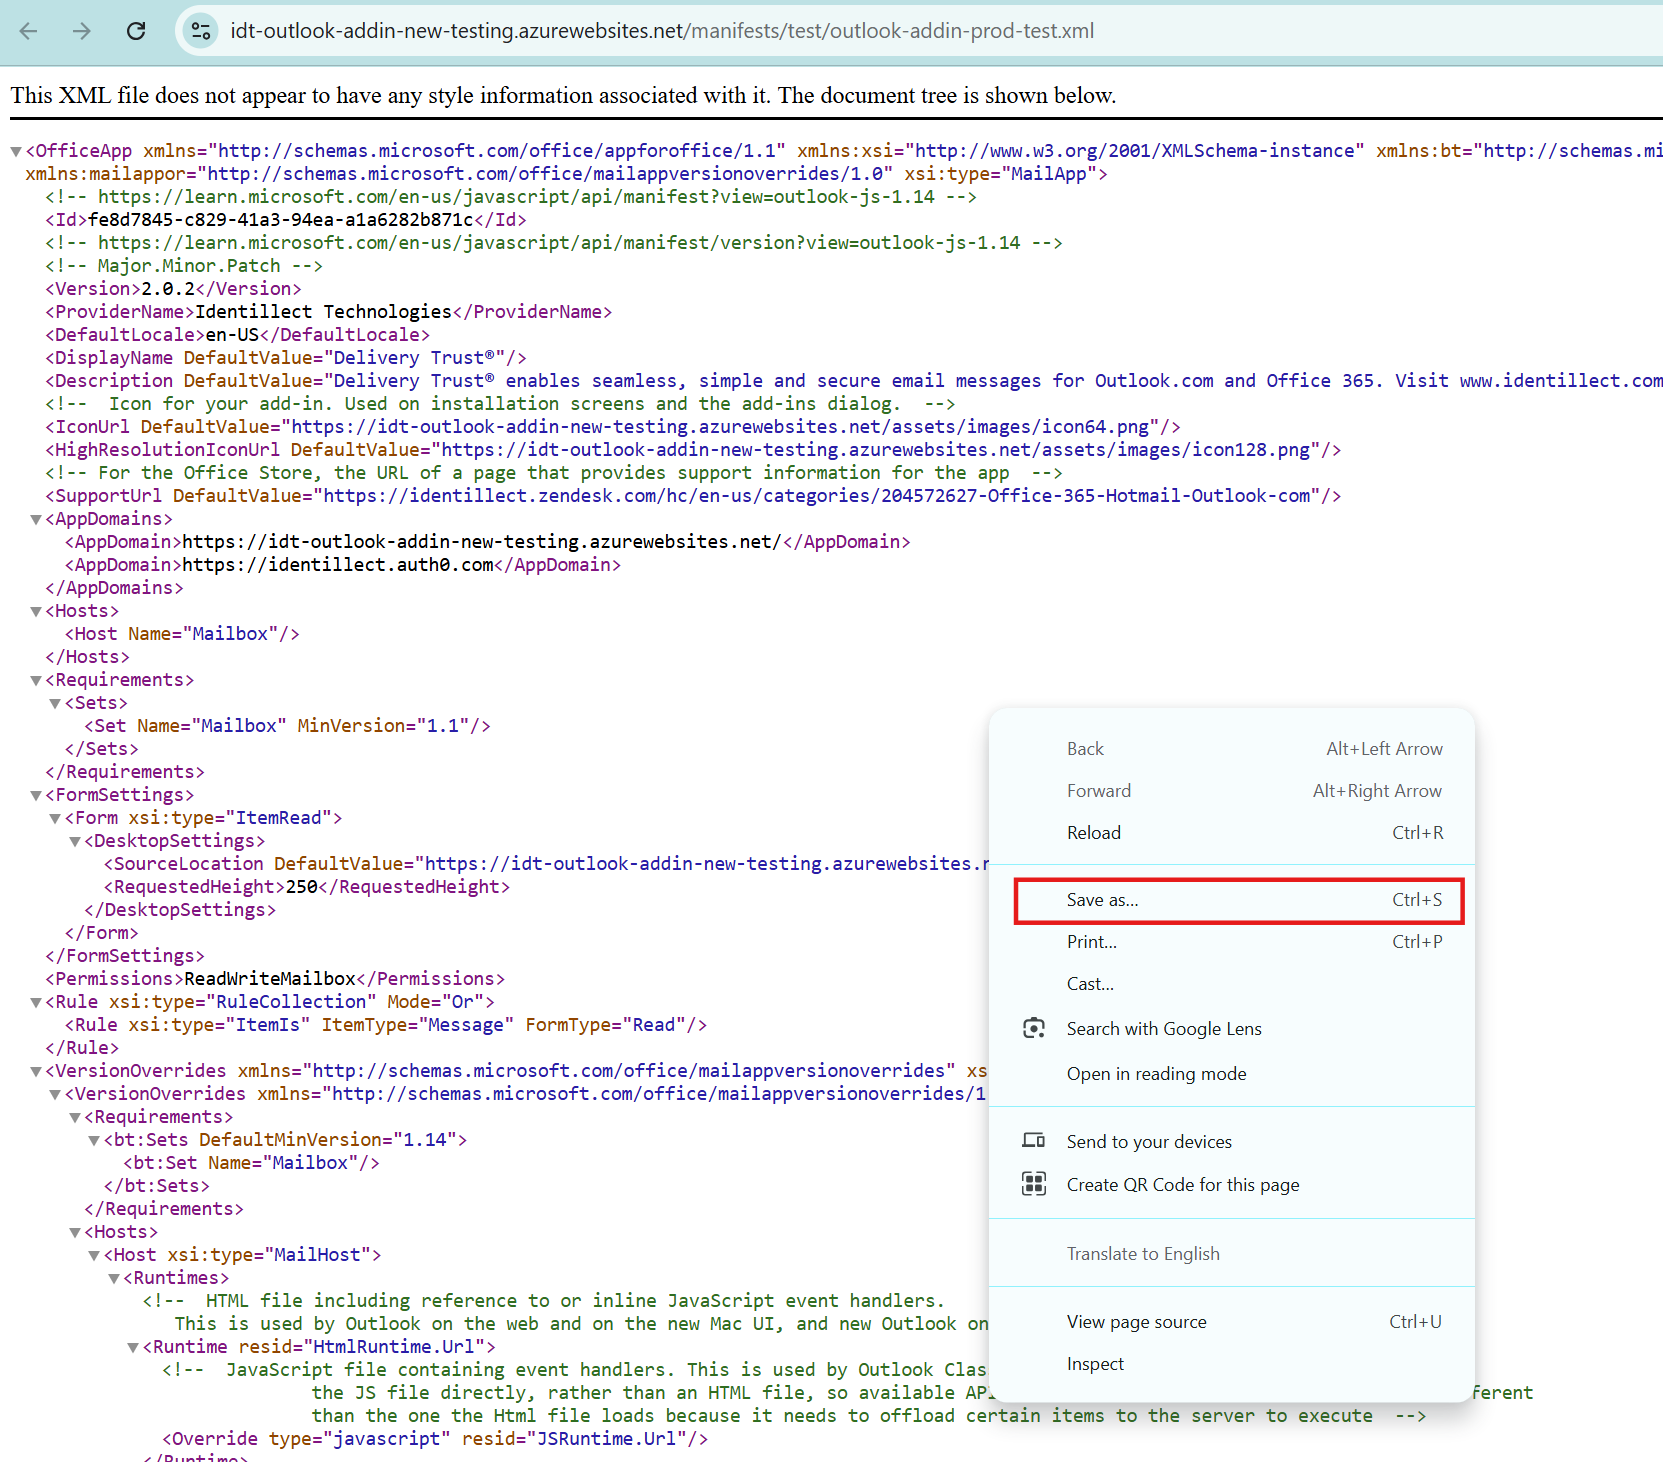Collapse the first Hosts node with Mailbox
The height and width of the screenshot is (1462, 1663).
pyautogui.click(x=36, y=612)
